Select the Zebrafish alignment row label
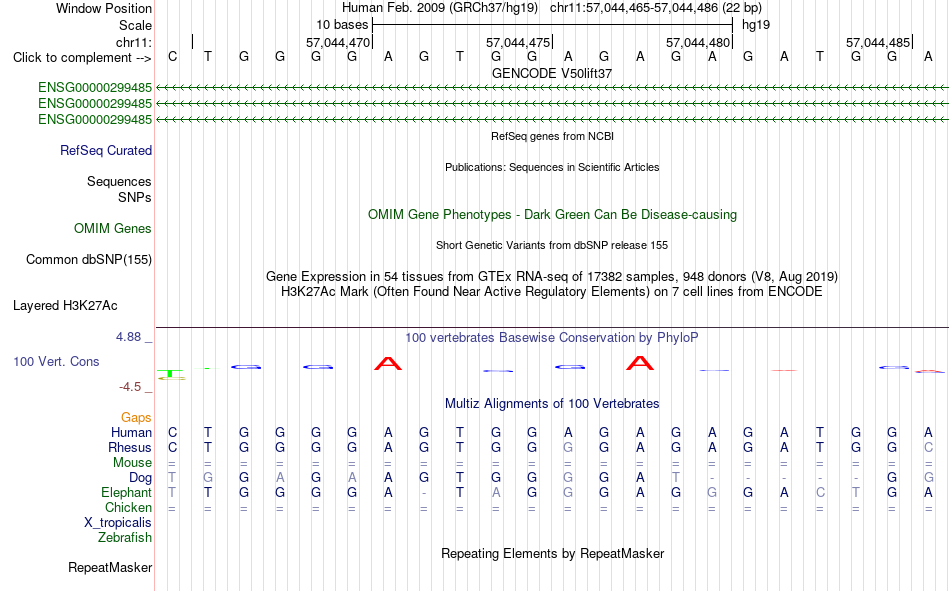 pos(125,537)
